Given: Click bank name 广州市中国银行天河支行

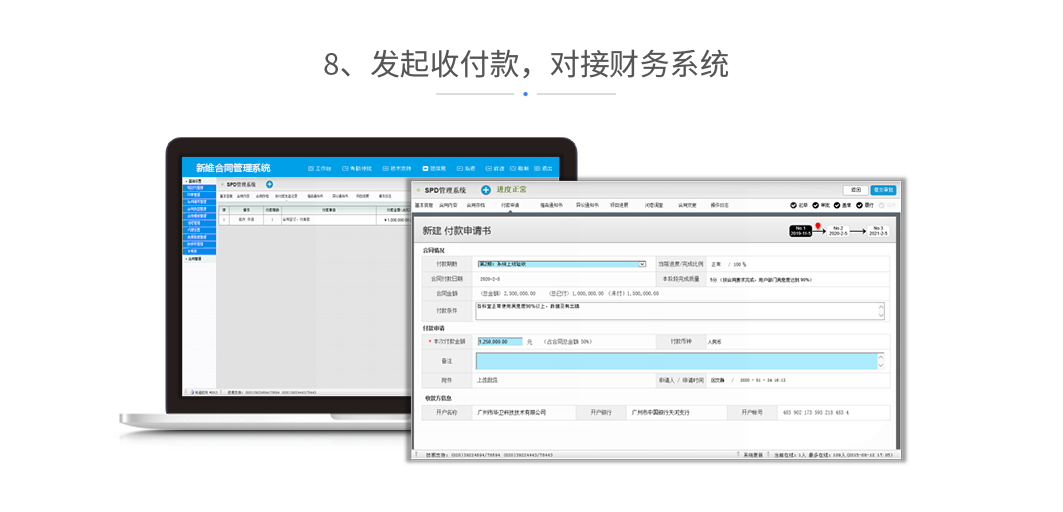Looking at the screenshot, I should click(660, 412).
